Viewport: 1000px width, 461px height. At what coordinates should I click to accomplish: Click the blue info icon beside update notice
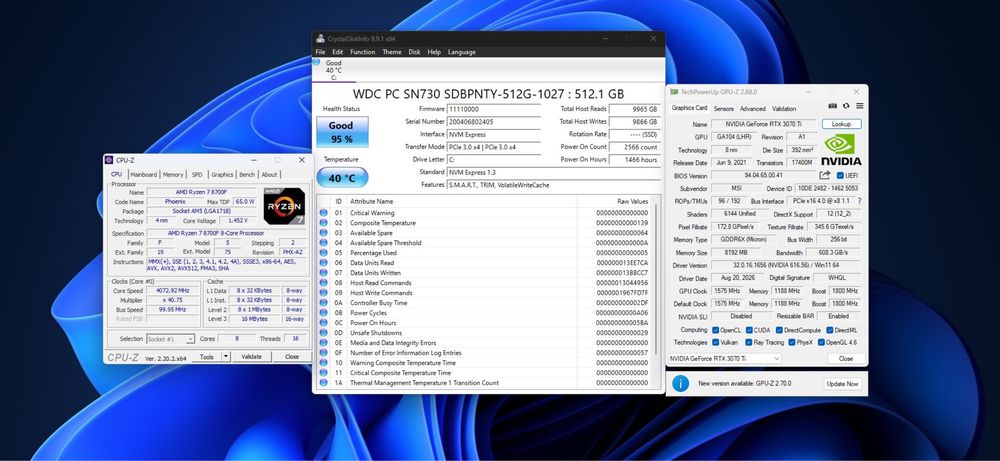click(x=680, y=383)
